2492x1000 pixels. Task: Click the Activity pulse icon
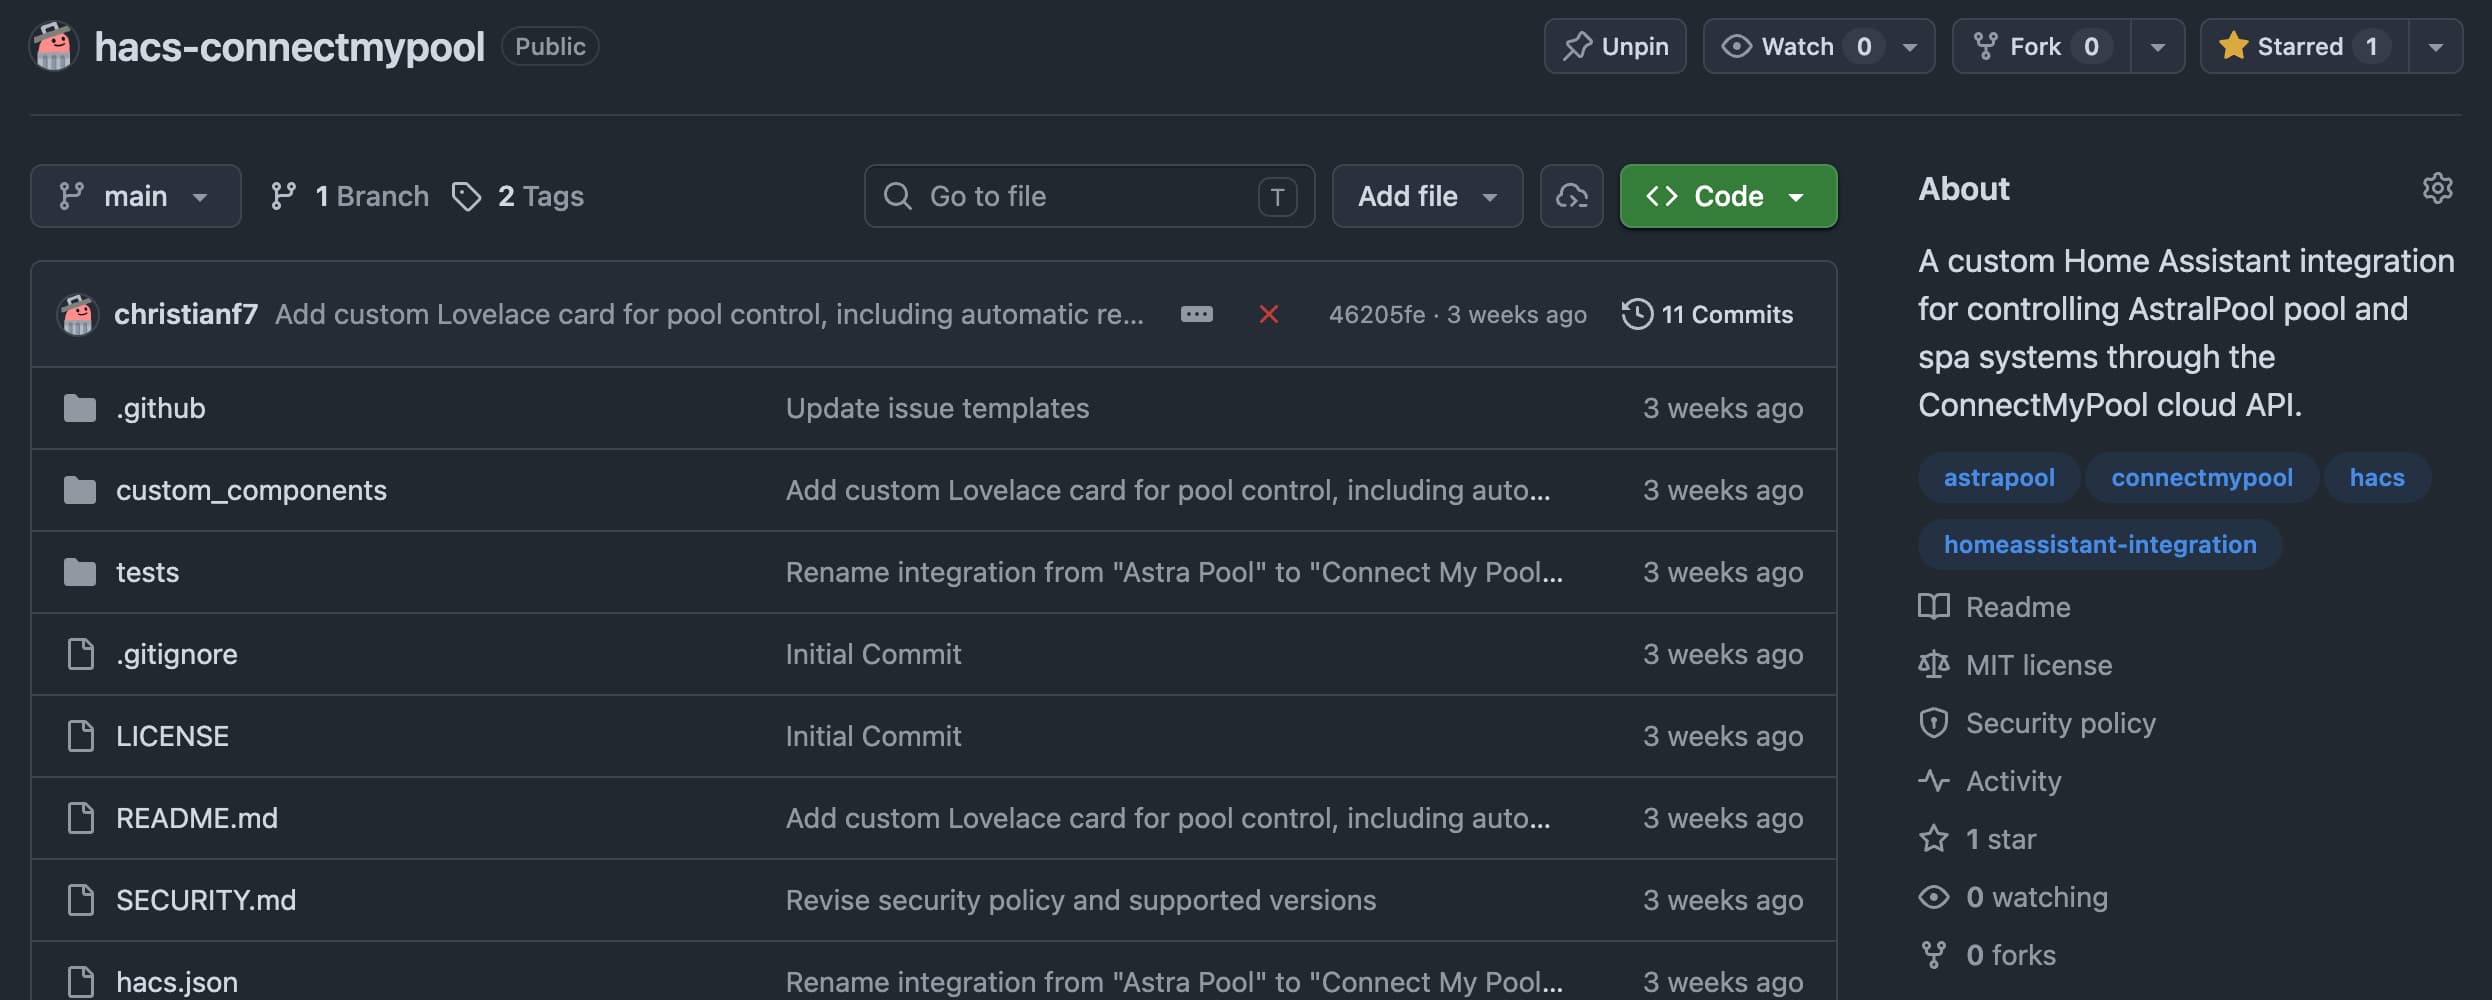1934,781
